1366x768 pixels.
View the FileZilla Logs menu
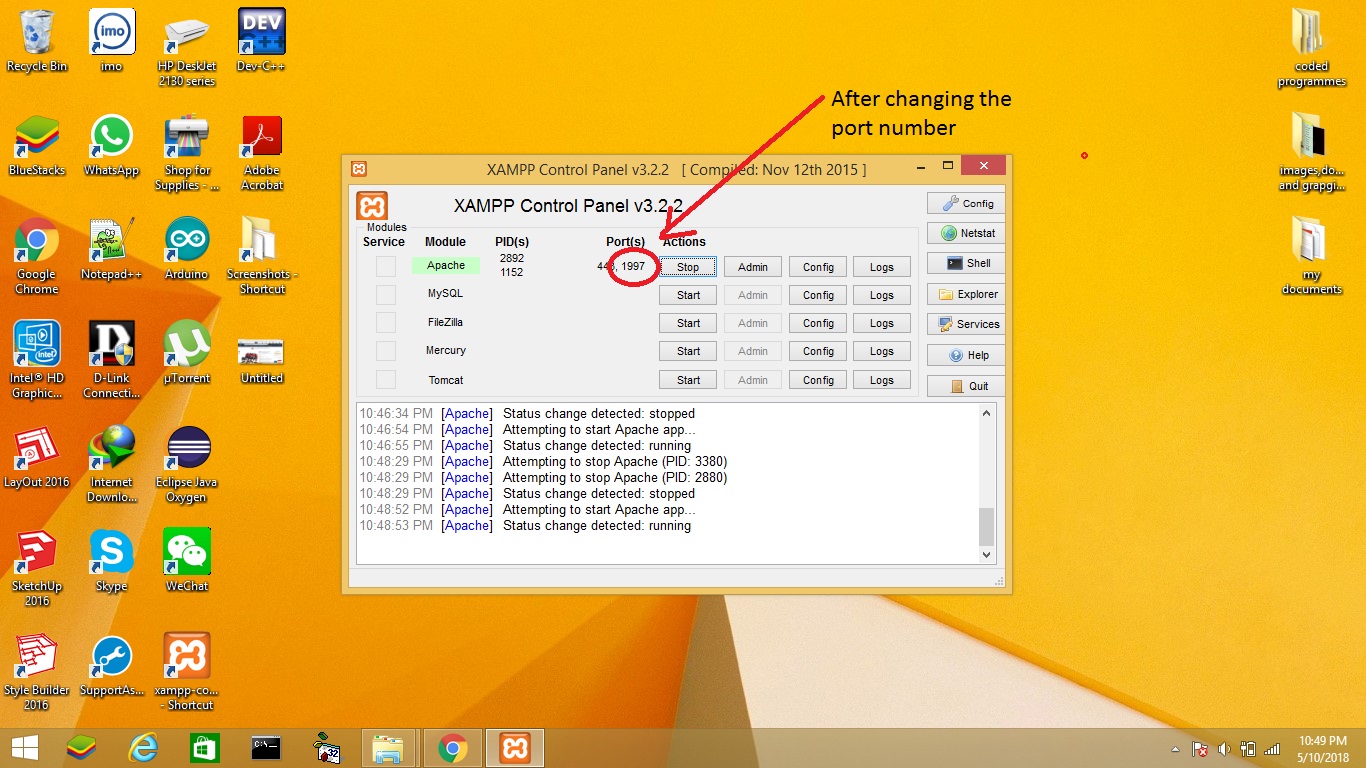(882, 323)
